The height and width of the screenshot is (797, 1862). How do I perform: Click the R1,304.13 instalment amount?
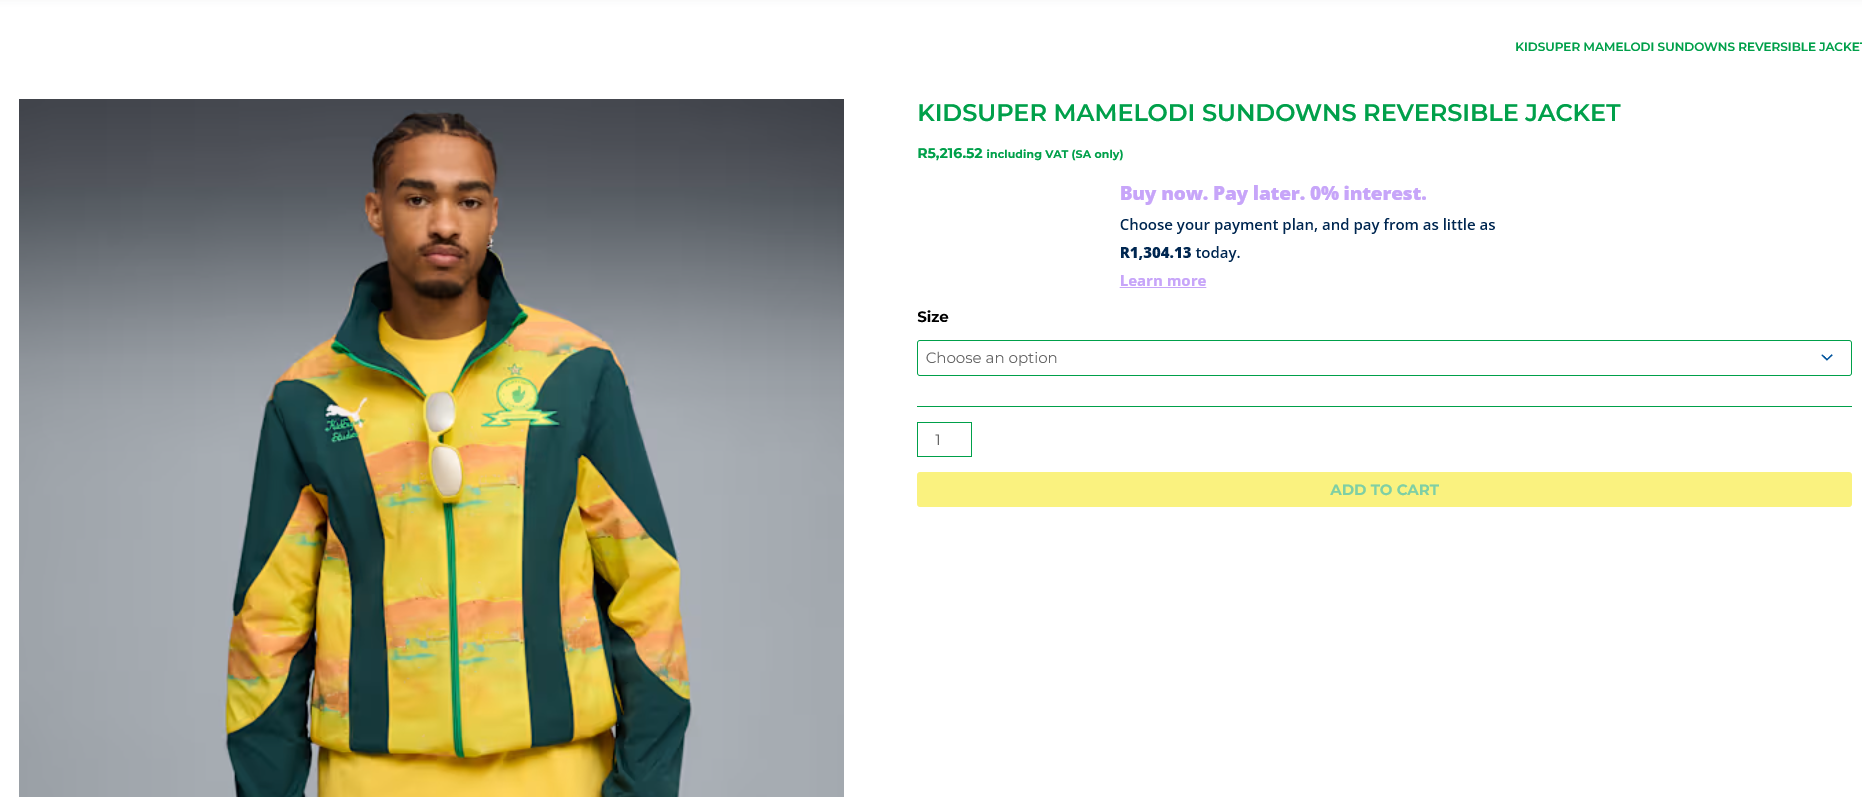tap(1155, 253)
